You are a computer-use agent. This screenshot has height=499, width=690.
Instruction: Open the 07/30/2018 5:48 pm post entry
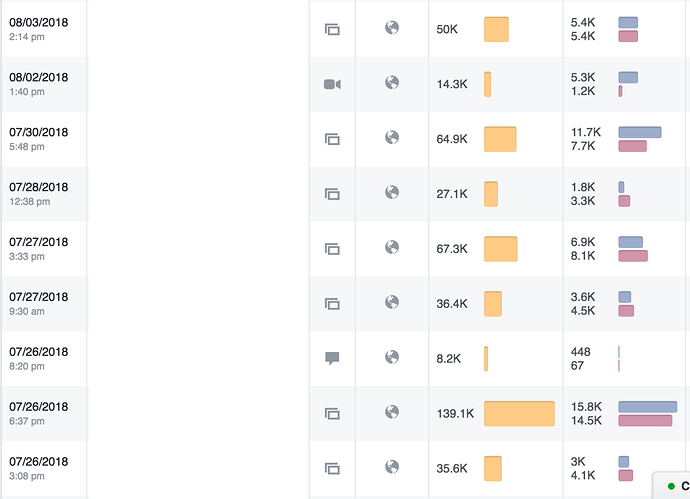pyautogui.click(x=38, y=139)
